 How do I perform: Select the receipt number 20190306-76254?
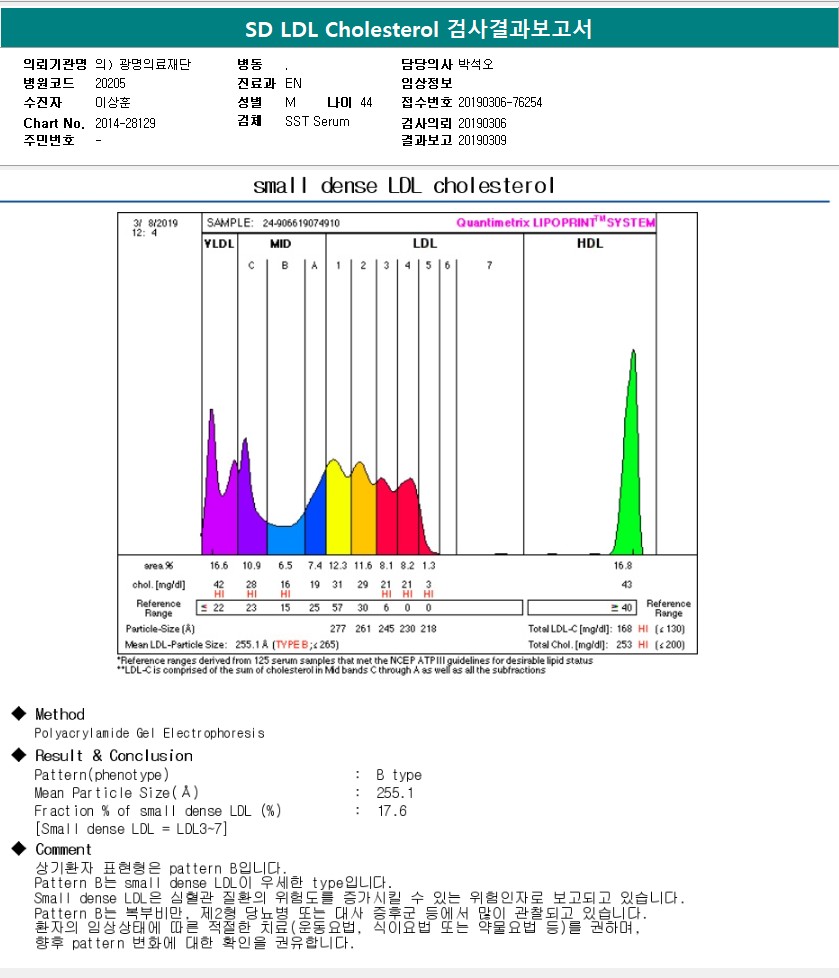pos(500,102)
